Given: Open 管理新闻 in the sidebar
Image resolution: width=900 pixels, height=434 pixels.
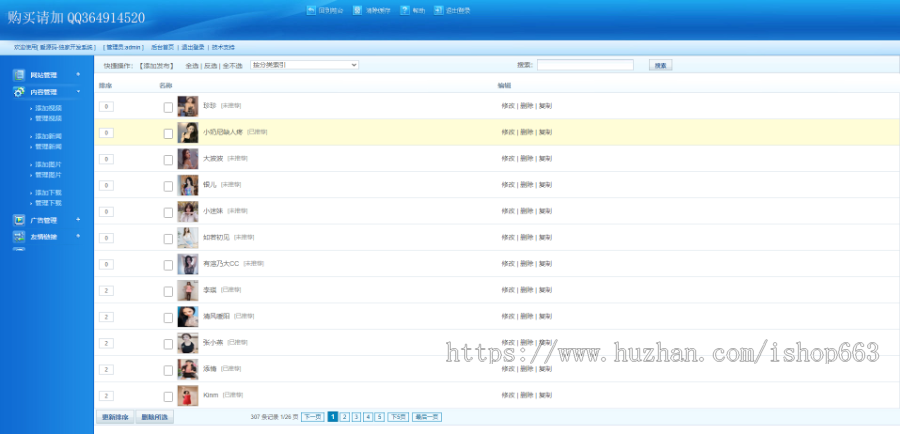Looking at the screenshot, I should (48, 146).
